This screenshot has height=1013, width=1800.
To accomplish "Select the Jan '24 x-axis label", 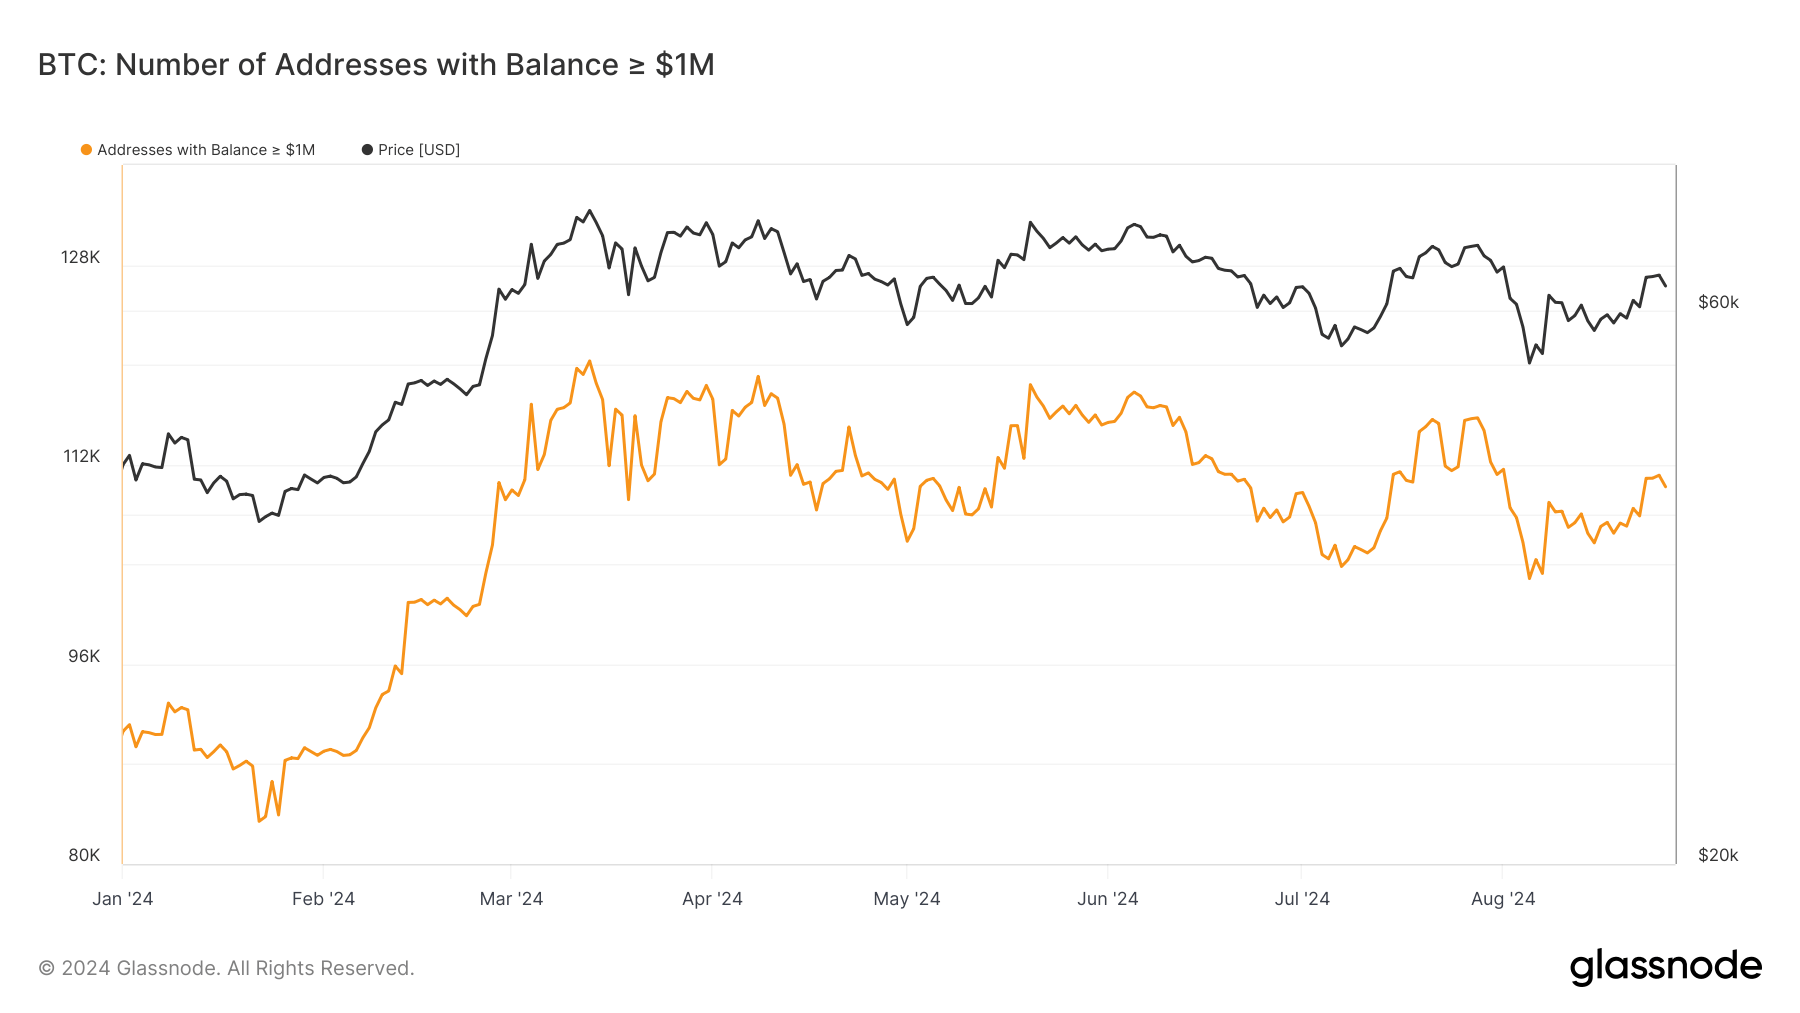I will 123,898.
